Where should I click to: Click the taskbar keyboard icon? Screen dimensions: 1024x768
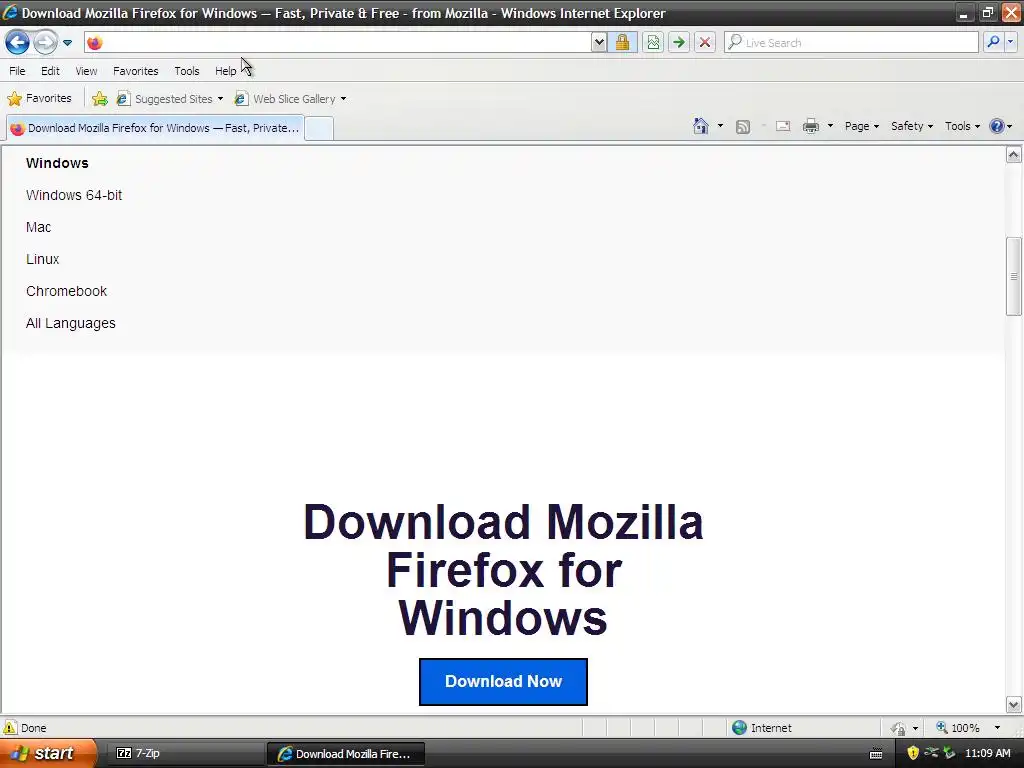(876, 754)
